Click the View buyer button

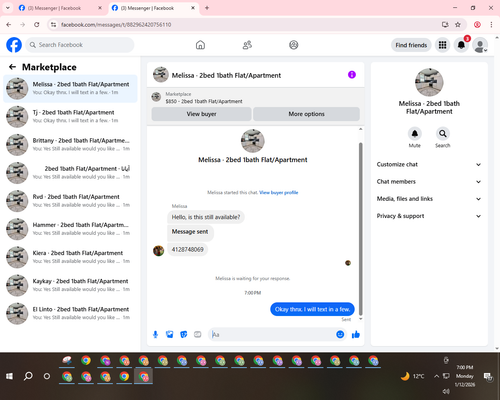tap(201, 114)
